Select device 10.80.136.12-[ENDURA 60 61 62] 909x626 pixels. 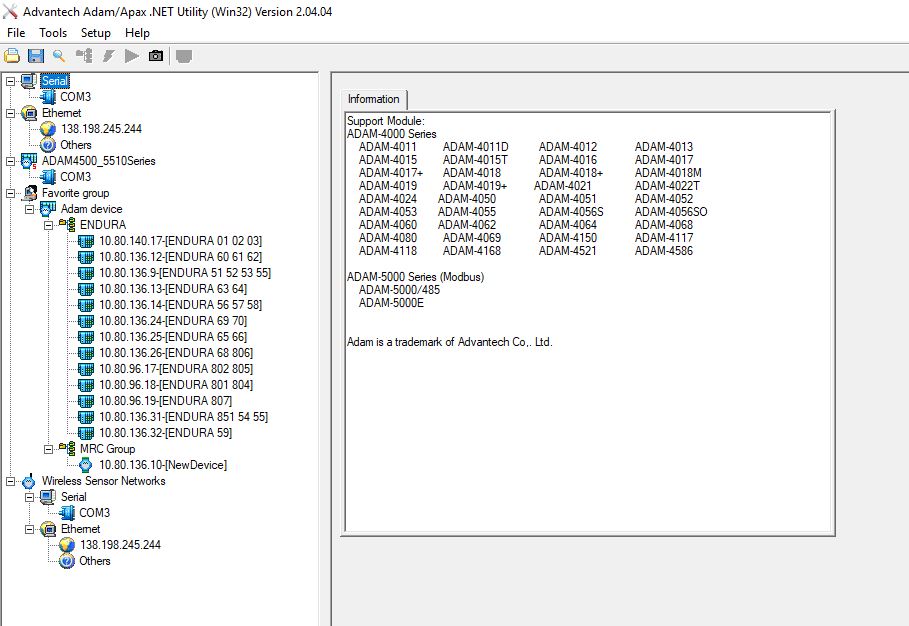click(x=180, y=257)
